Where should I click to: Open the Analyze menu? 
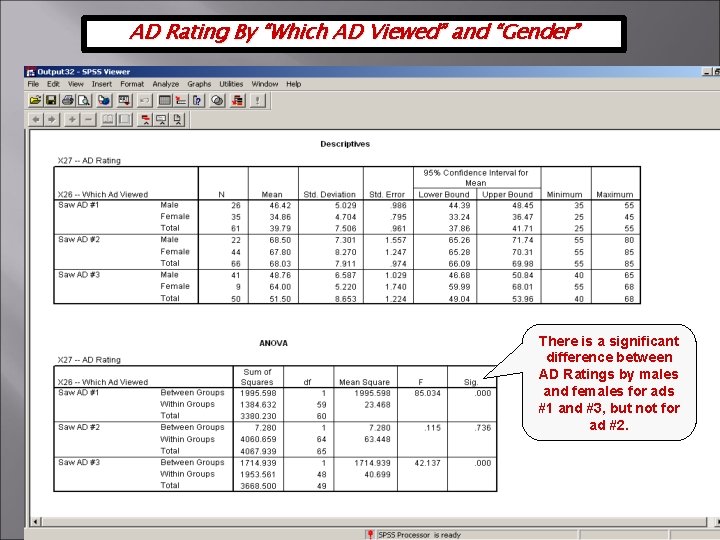(165, 84)
